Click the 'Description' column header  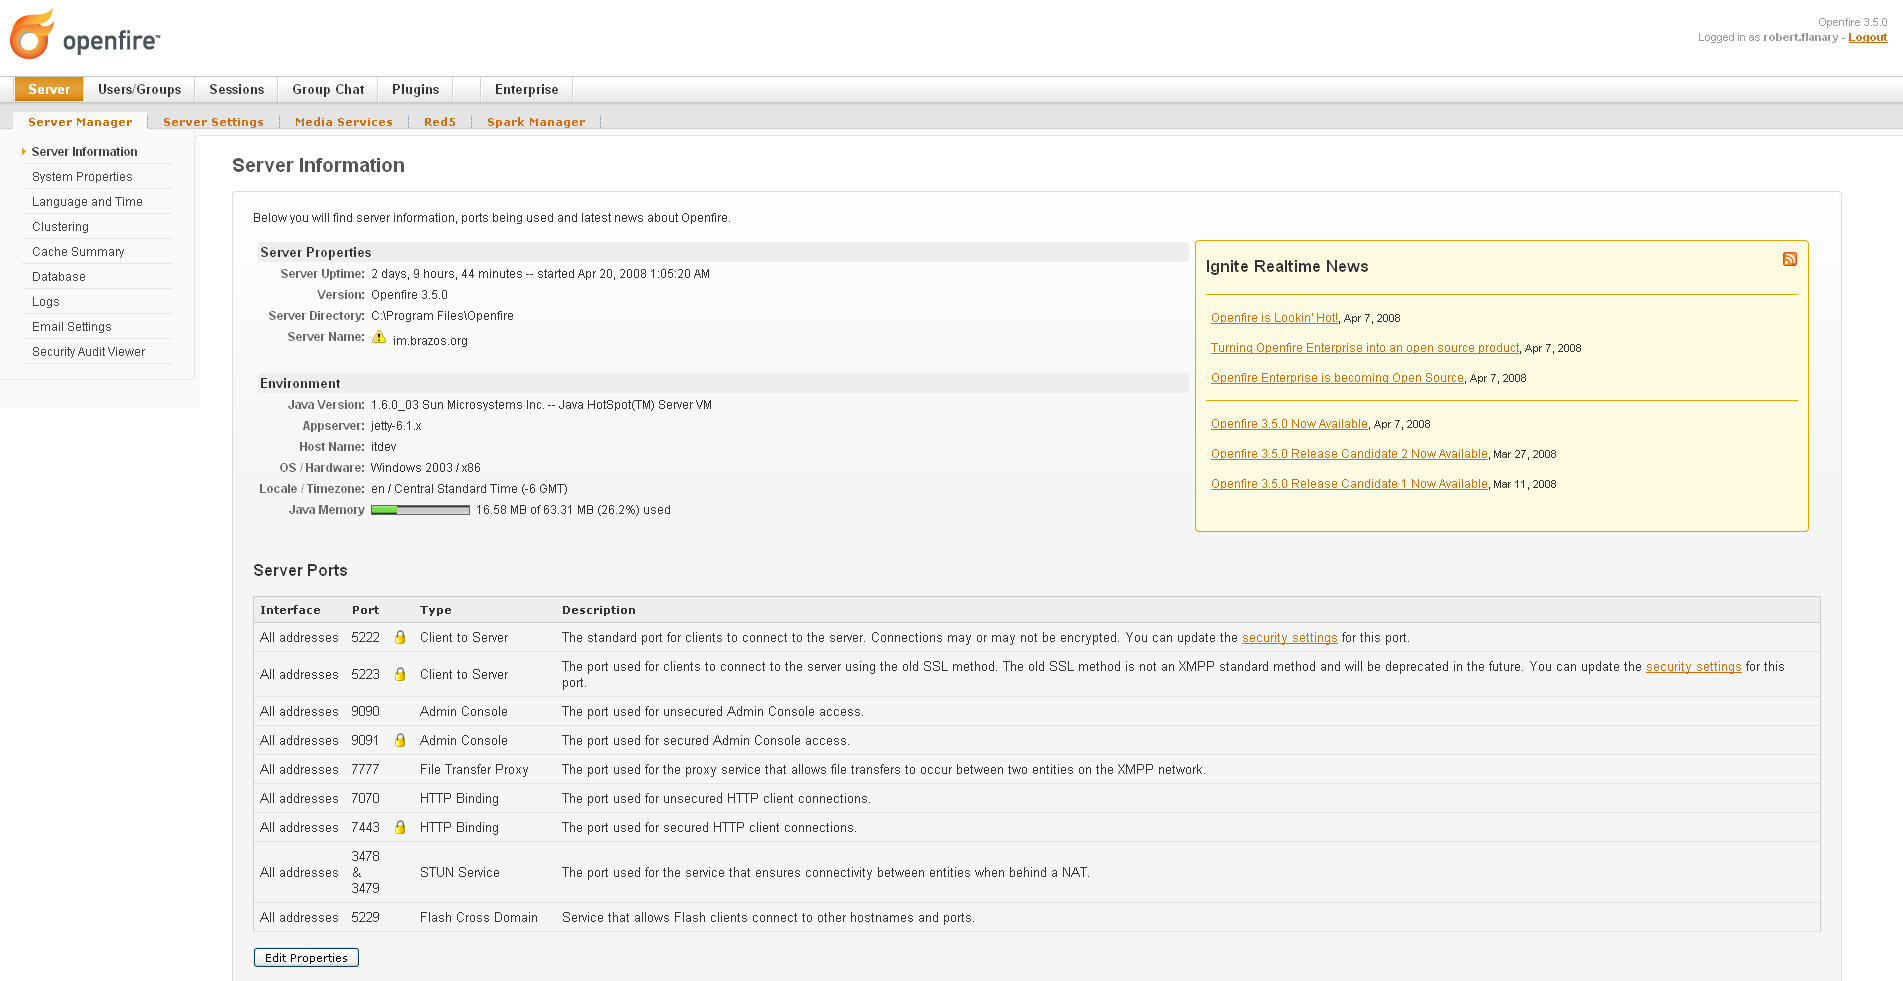point(598,610)
